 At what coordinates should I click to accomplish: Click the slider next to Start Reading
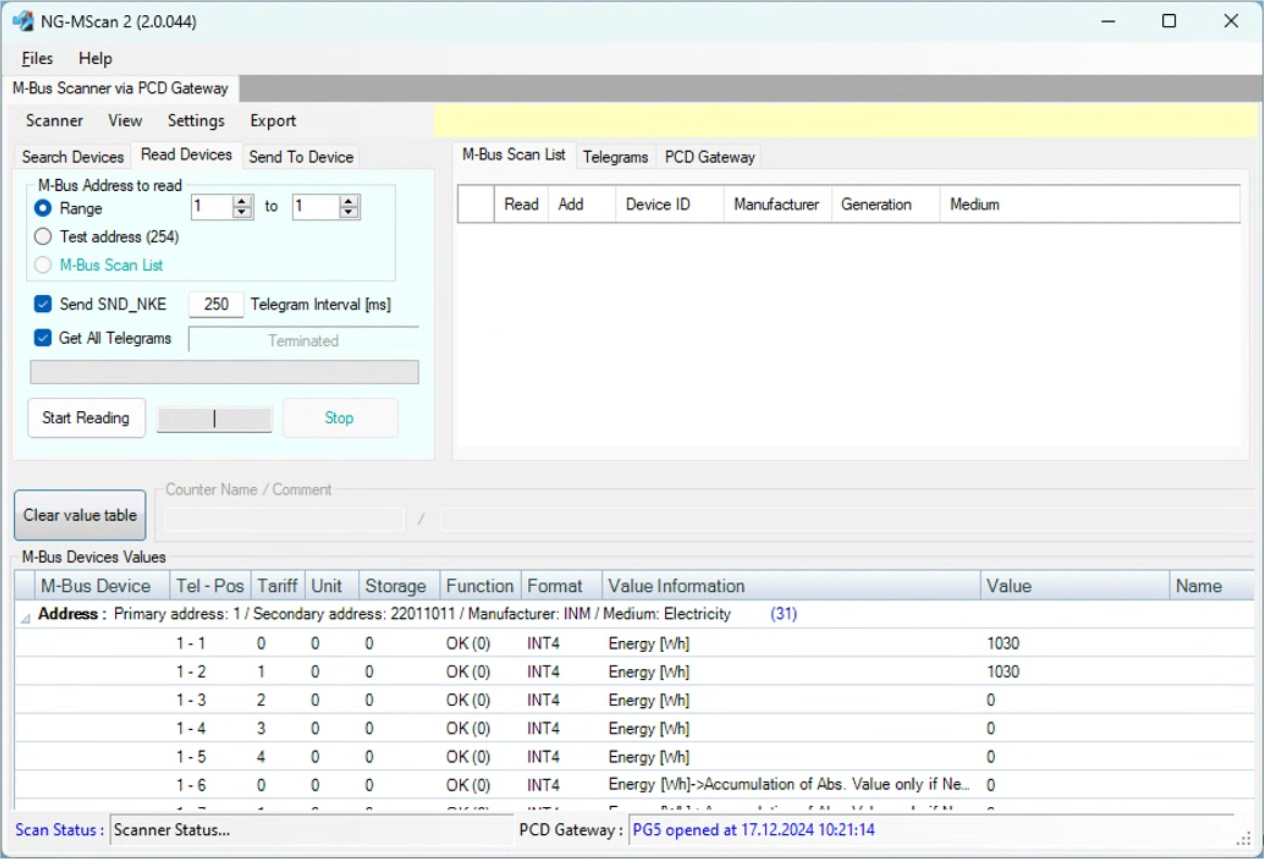(x=214, y=419)
